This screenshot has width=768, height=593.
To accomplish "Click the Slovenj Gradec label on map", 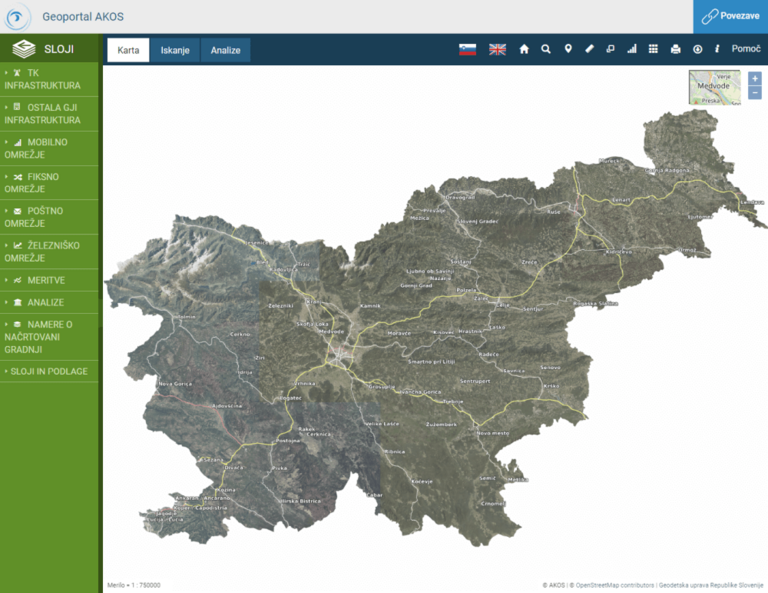I will (x=479, y=221).
